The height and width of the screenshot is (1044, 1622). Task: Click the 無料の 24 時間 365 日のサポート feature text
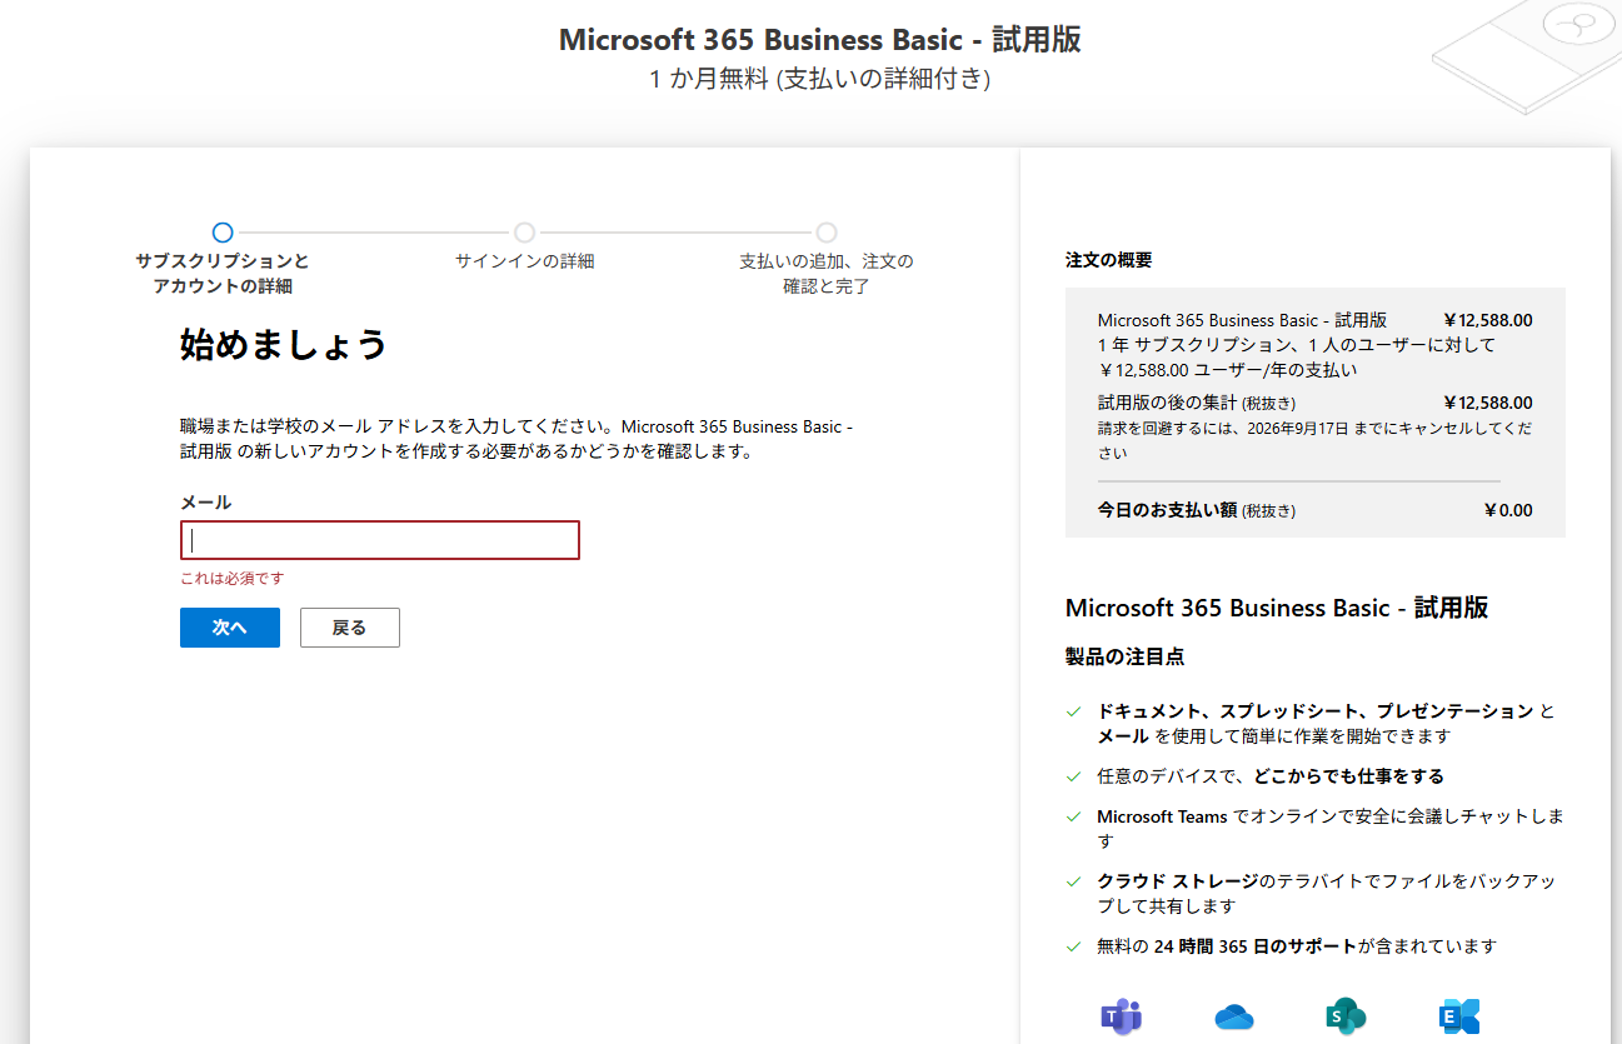point(1297,947)
